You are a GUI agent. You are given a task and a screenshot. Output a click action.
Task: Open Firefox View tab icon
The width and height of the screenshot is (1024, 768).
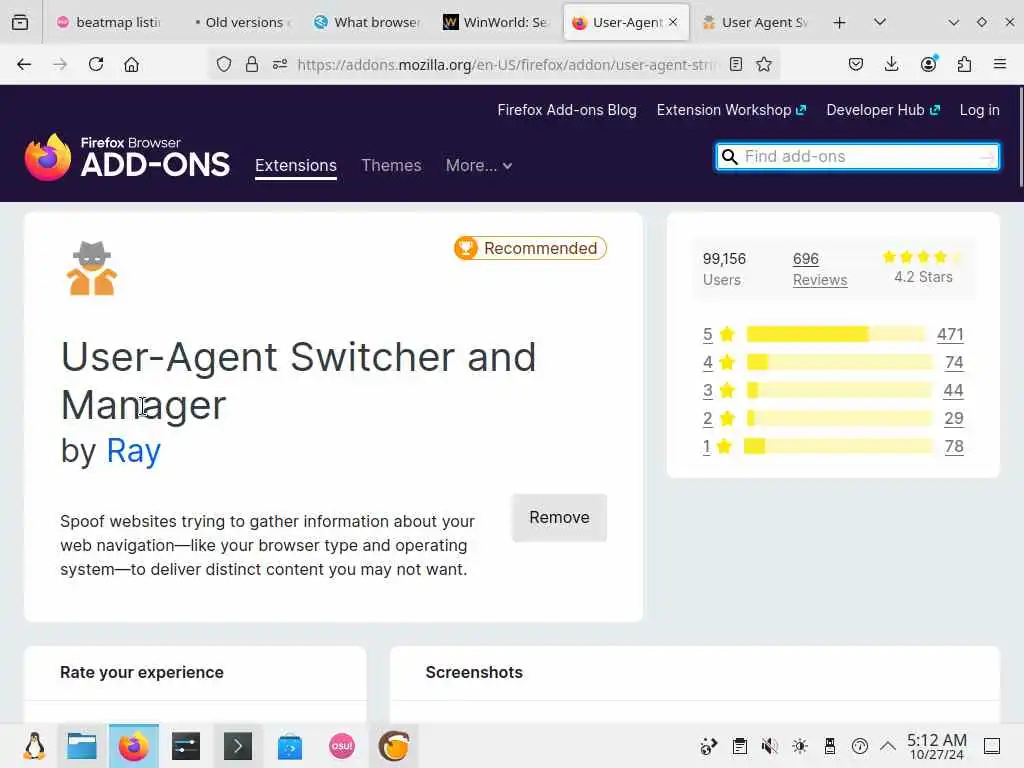[x=20, y=22]
